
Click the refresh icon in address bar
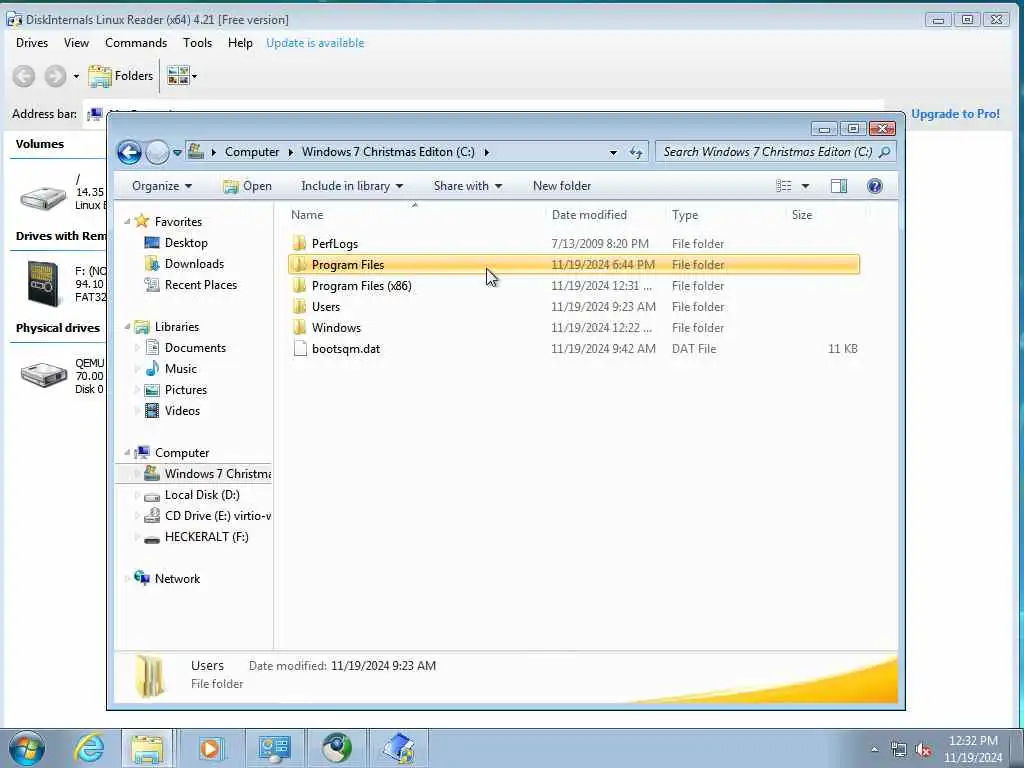click(636, 153)
